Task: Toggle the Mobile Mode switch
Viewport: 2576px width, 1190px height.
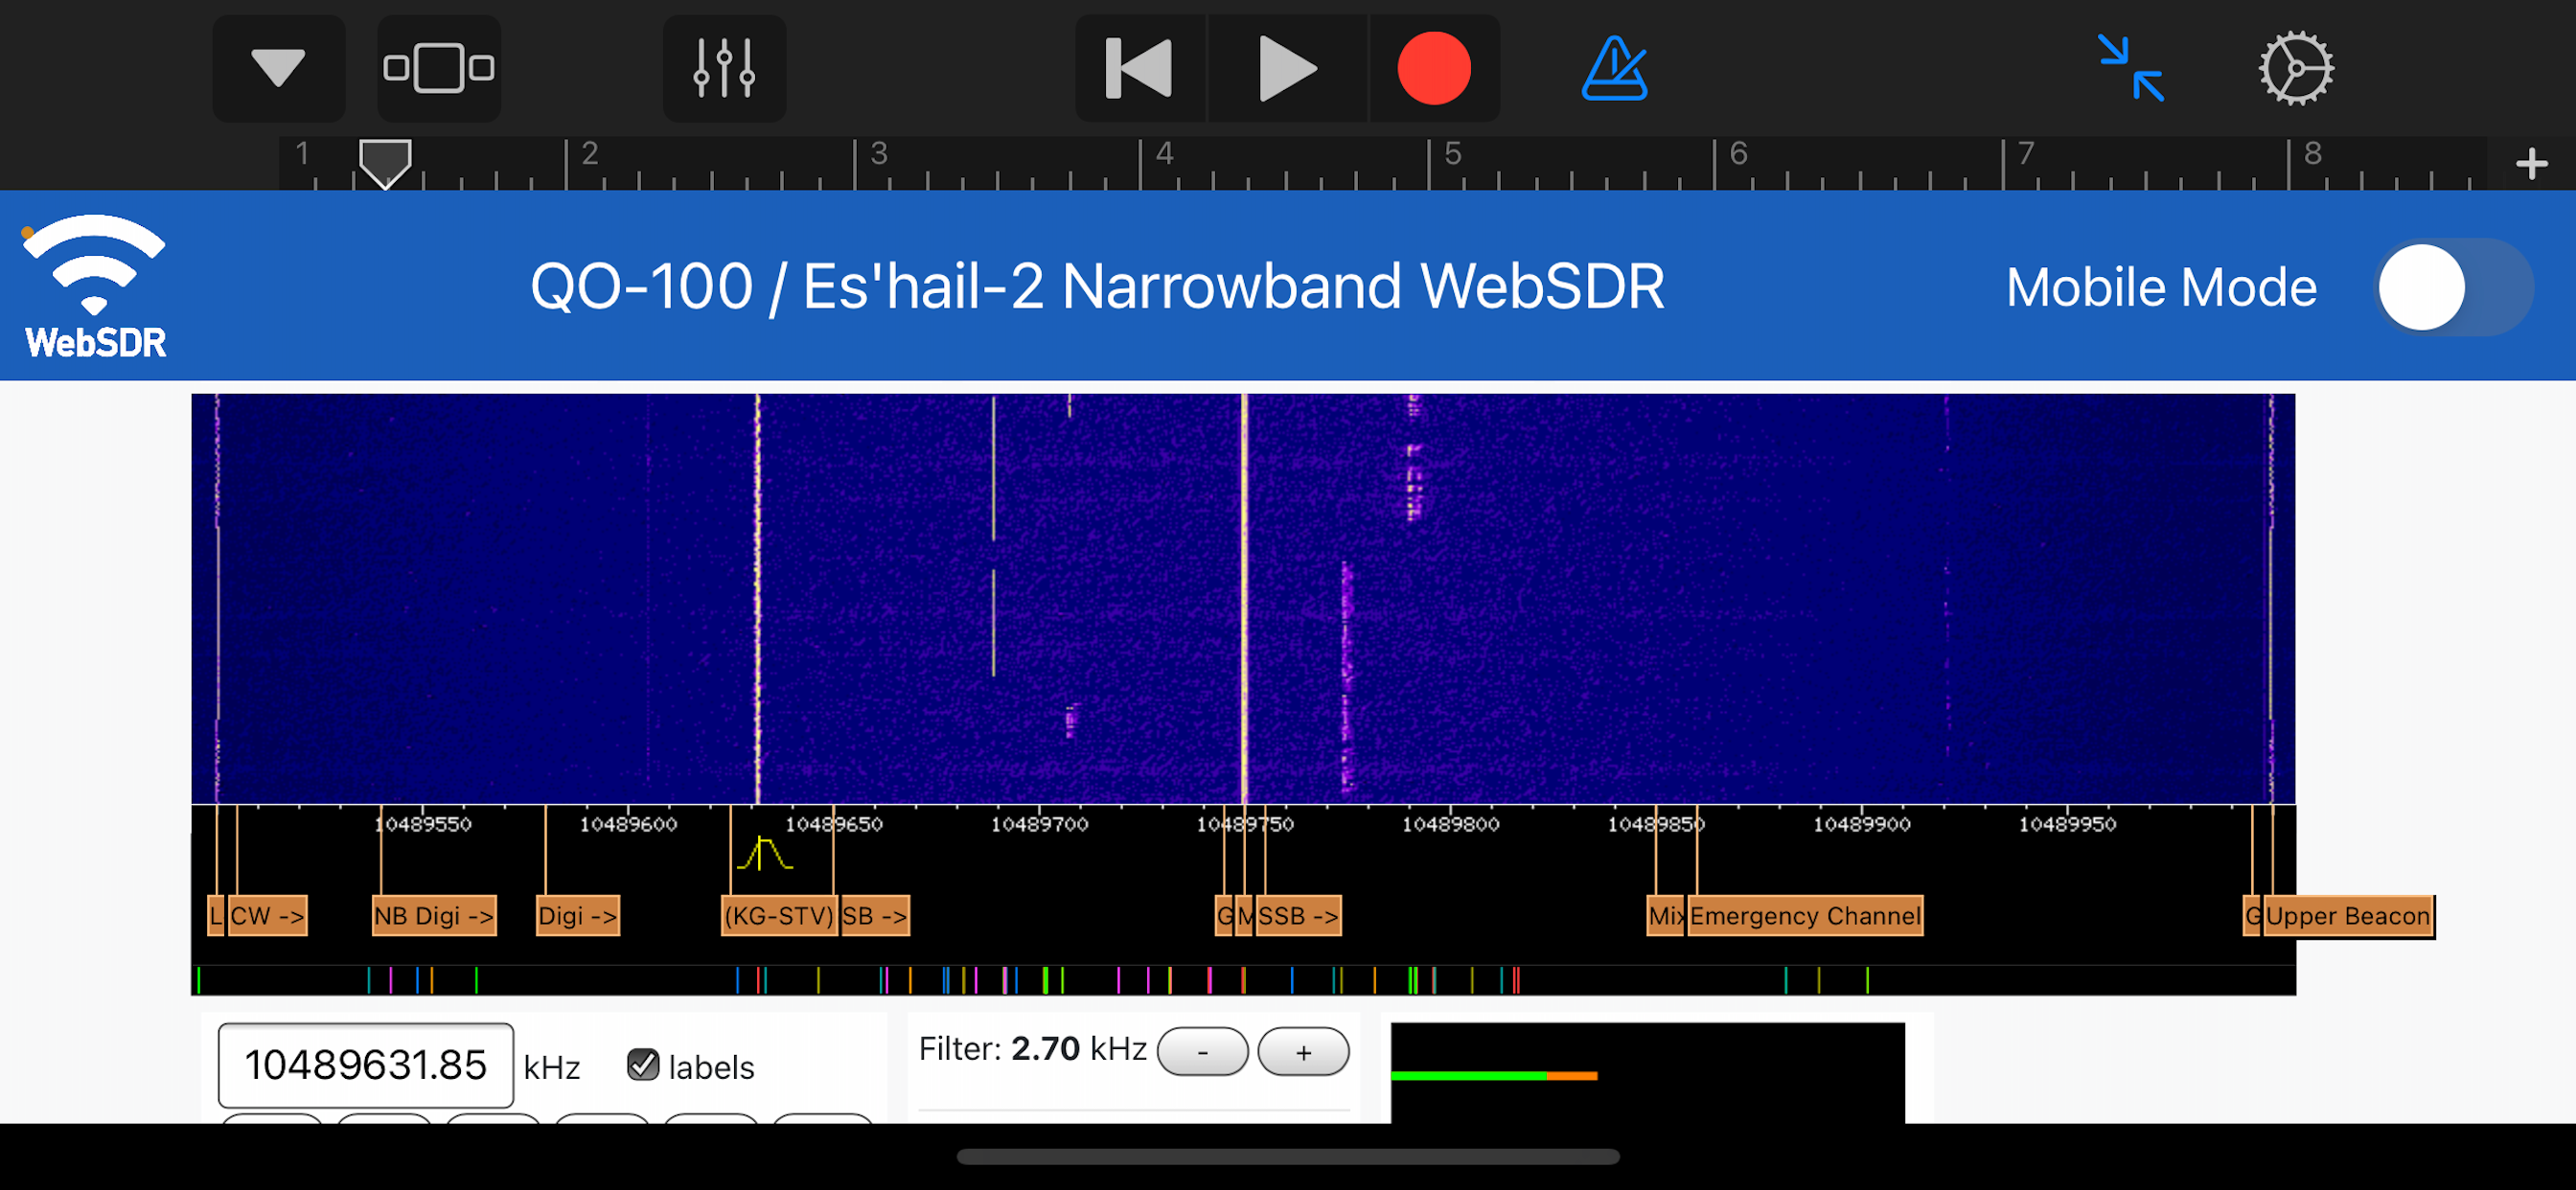Action: click(x=2455, y=287)
